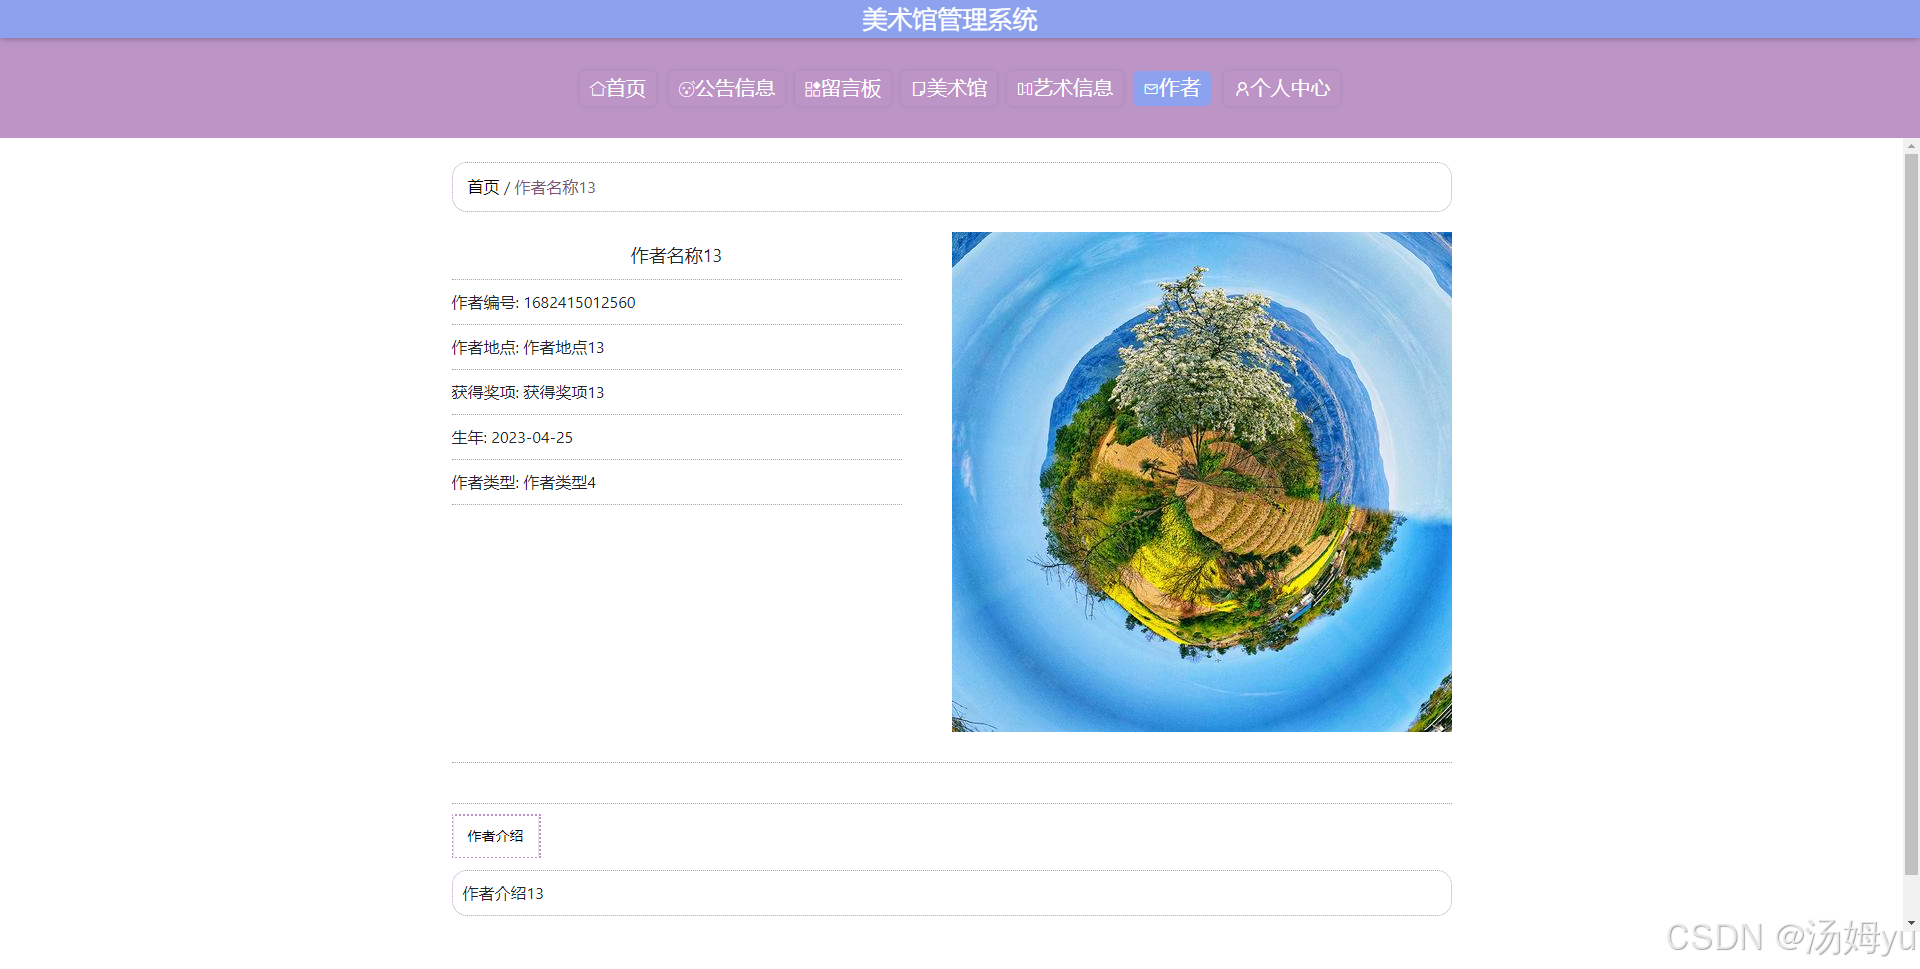The image size is (1920, 969).
Task: Select the highlighted 作者 nav item
Action: [1172, 88]
